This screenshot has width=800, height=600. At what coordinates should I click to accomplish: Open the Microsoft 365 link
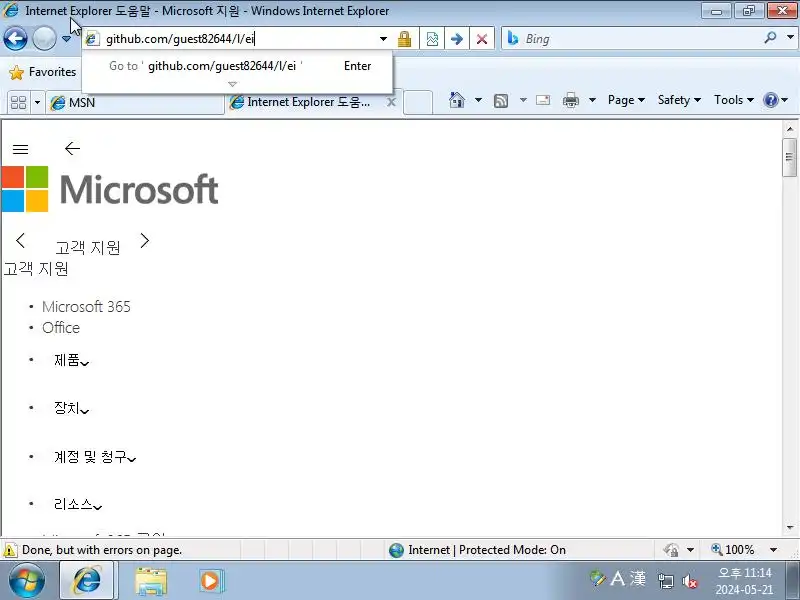point(86,307)
